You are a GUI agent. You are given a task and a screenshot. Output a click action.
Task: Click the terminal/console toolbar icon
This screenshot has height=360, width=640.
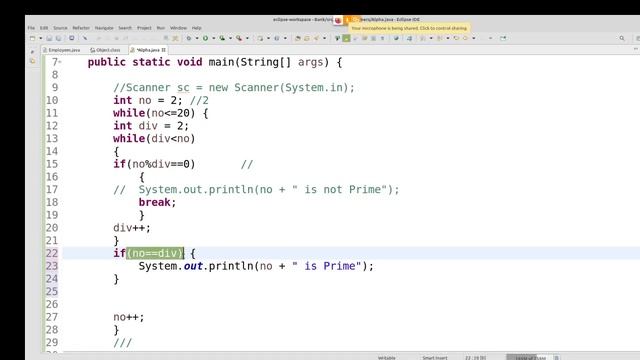pyautogui.click(x=71, y=38)
